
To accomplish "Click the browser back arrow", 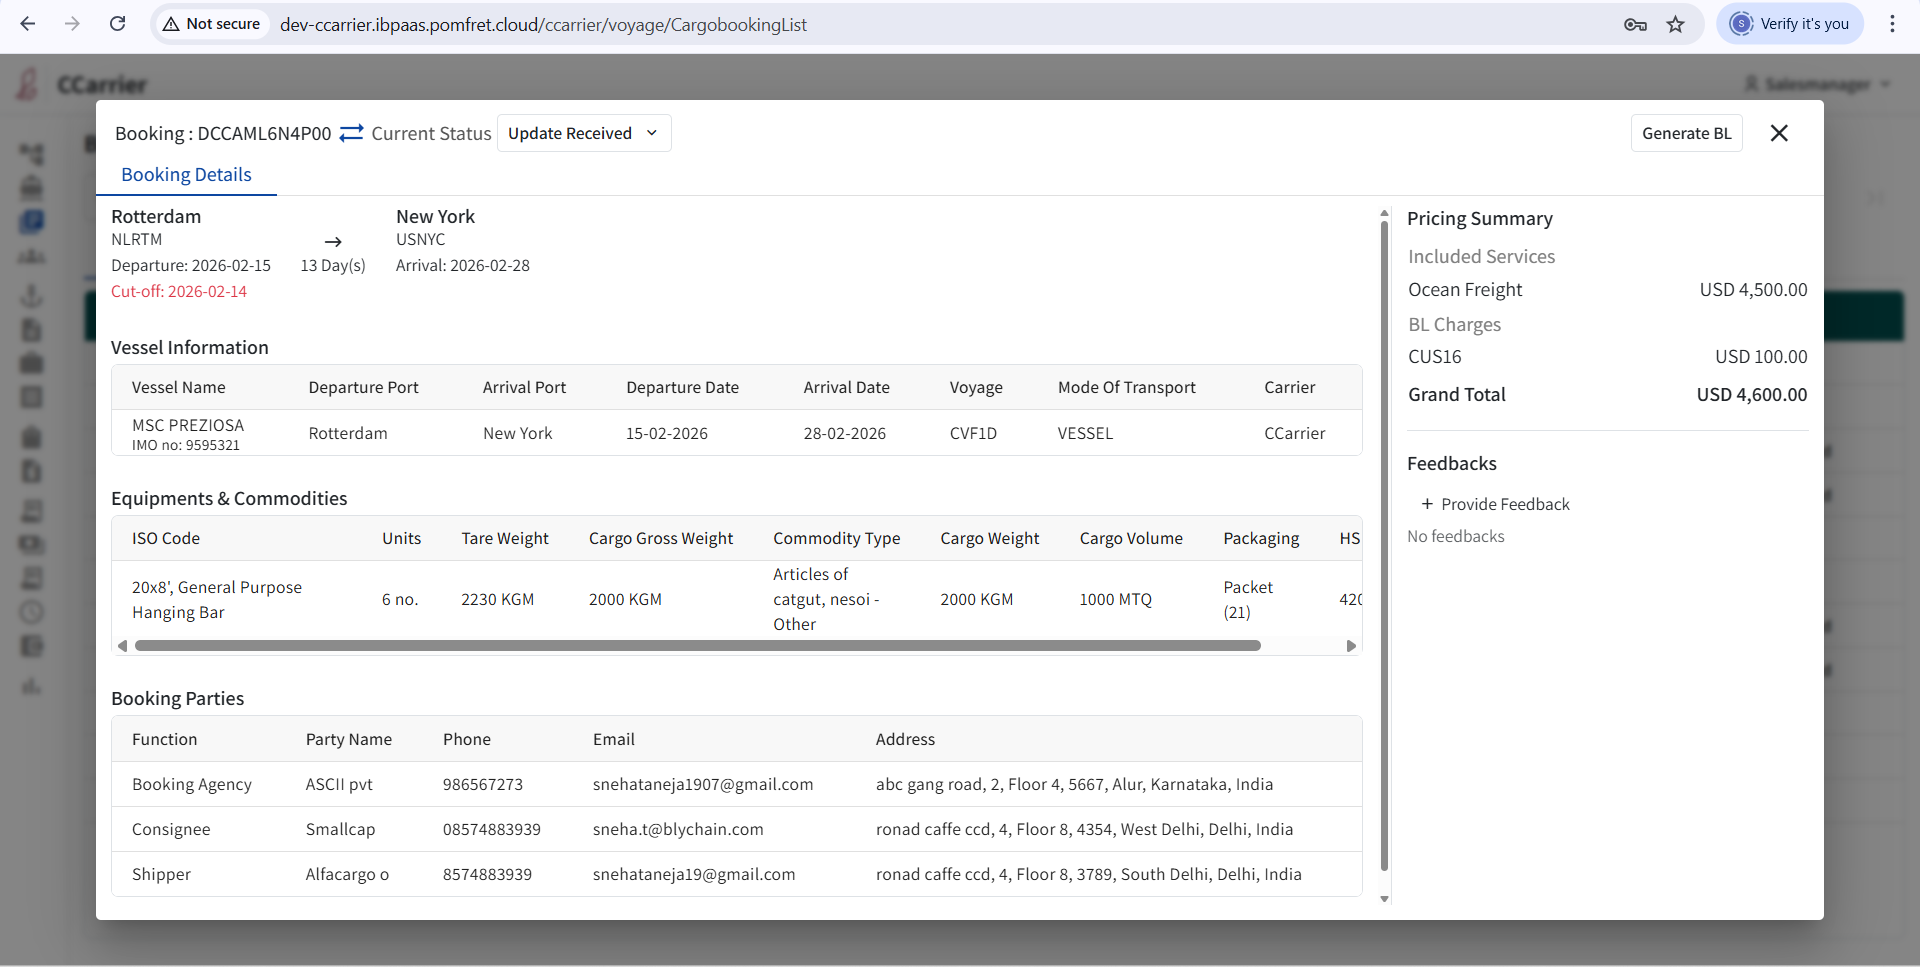I will (28, 24).
